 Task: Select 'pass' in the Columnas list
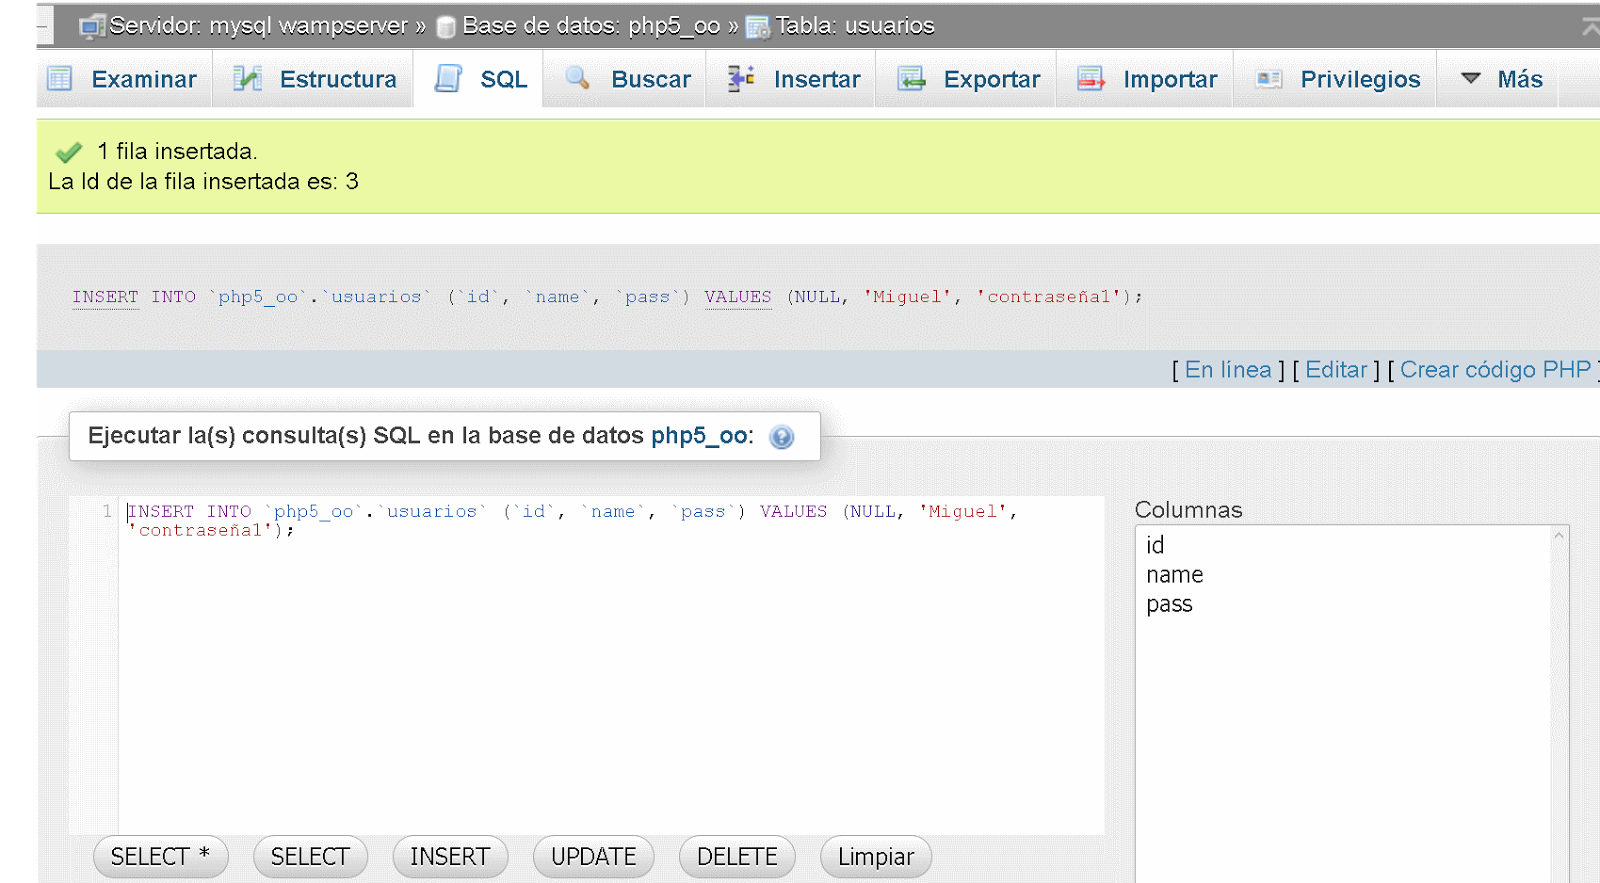[1169, 605]
